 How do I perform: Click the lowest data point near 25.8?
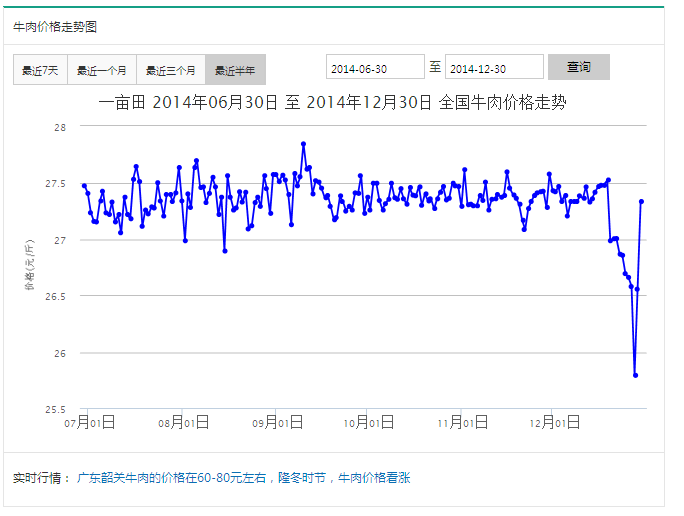pos(635,375)
